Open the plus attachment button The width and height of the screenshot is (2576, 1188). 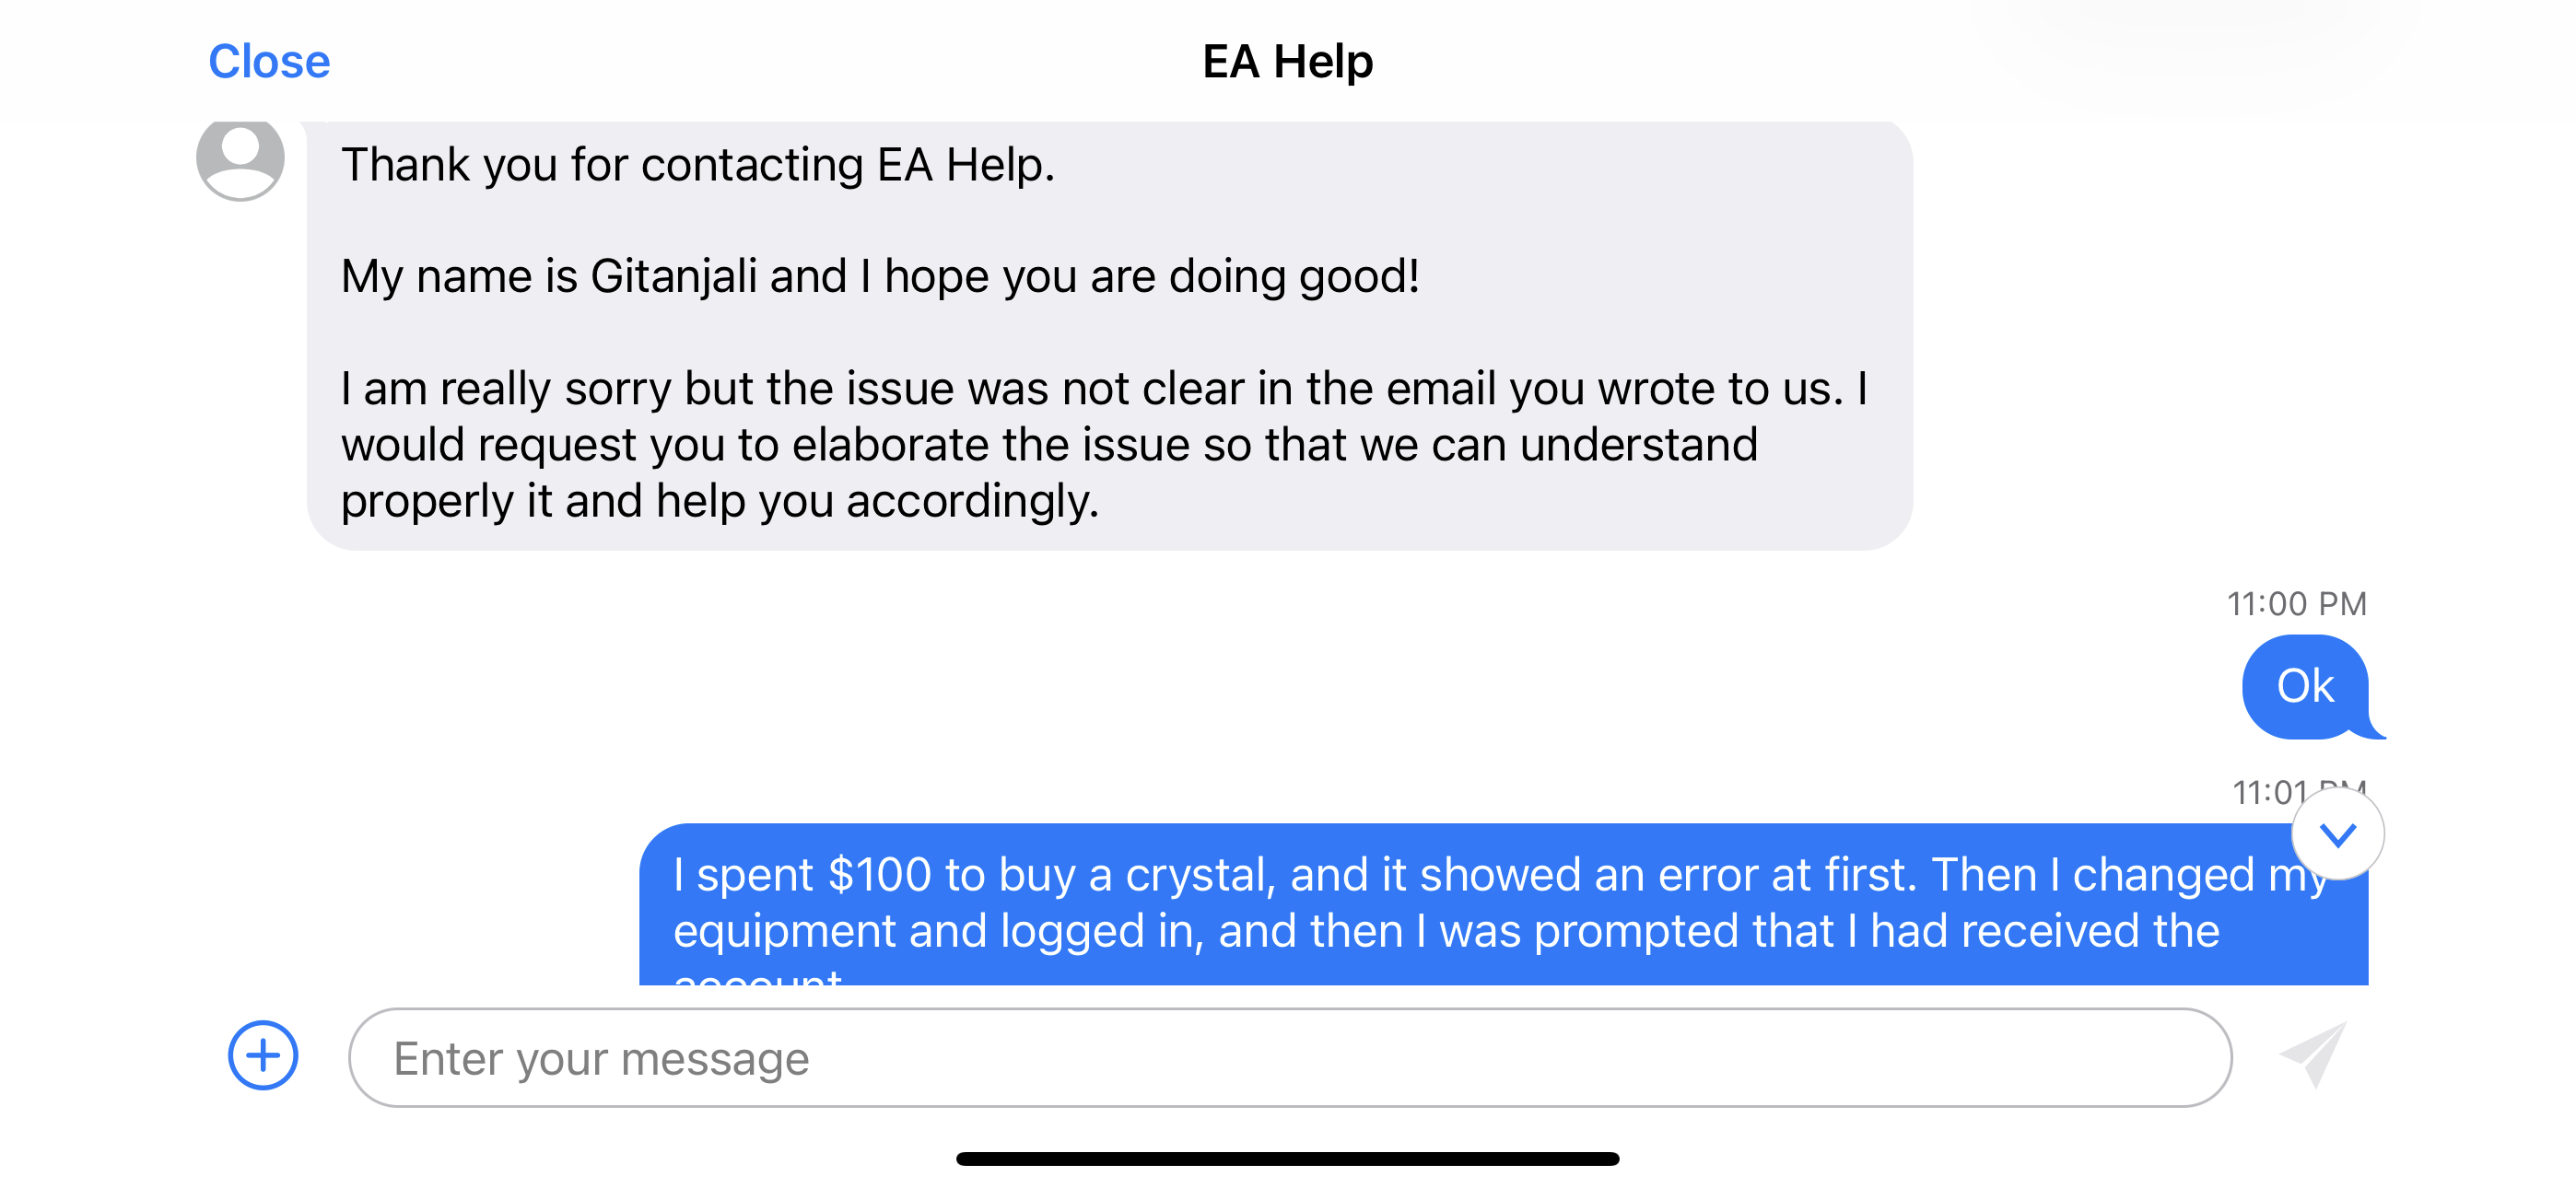point(263,1055)
